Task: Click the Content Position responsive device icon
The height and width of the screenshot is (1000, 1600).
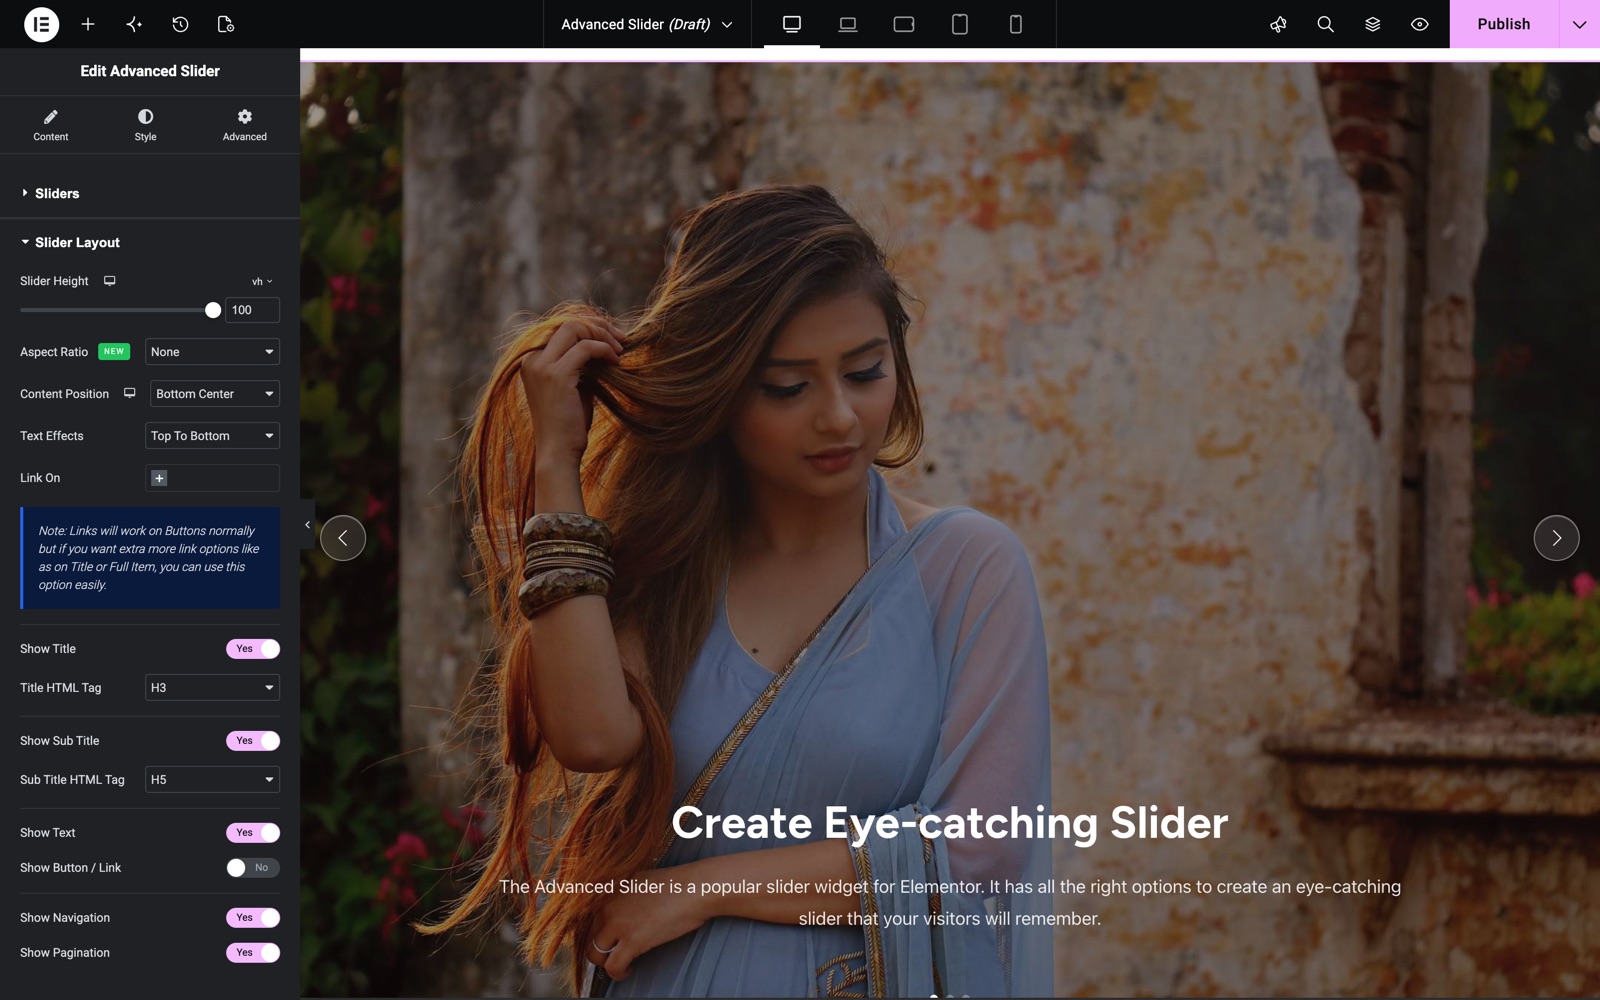Action: pos(129,394)
